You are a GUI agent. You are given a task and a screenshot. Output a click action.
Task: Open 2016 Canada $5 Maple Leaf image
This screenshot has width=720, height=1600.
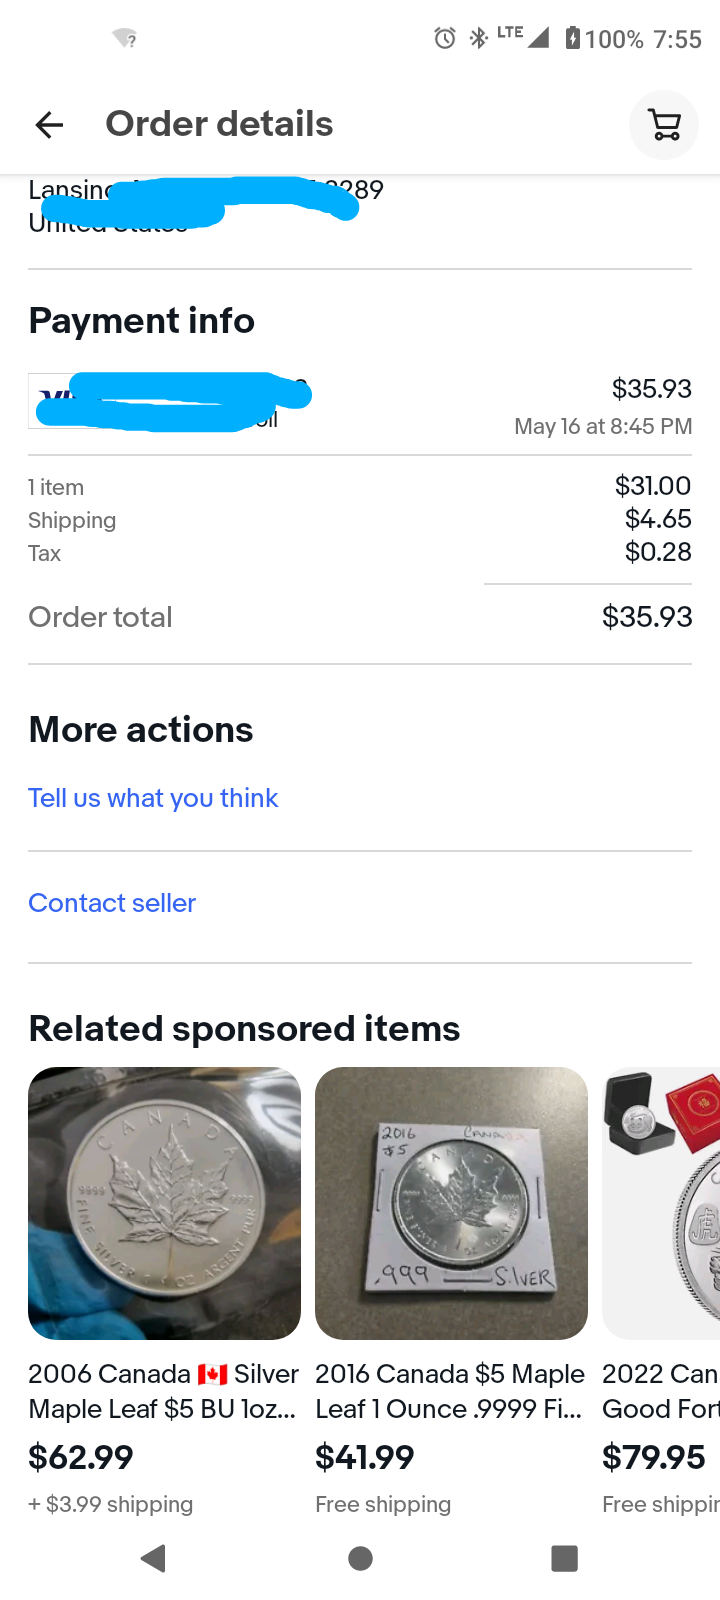tap(451, 1203)
